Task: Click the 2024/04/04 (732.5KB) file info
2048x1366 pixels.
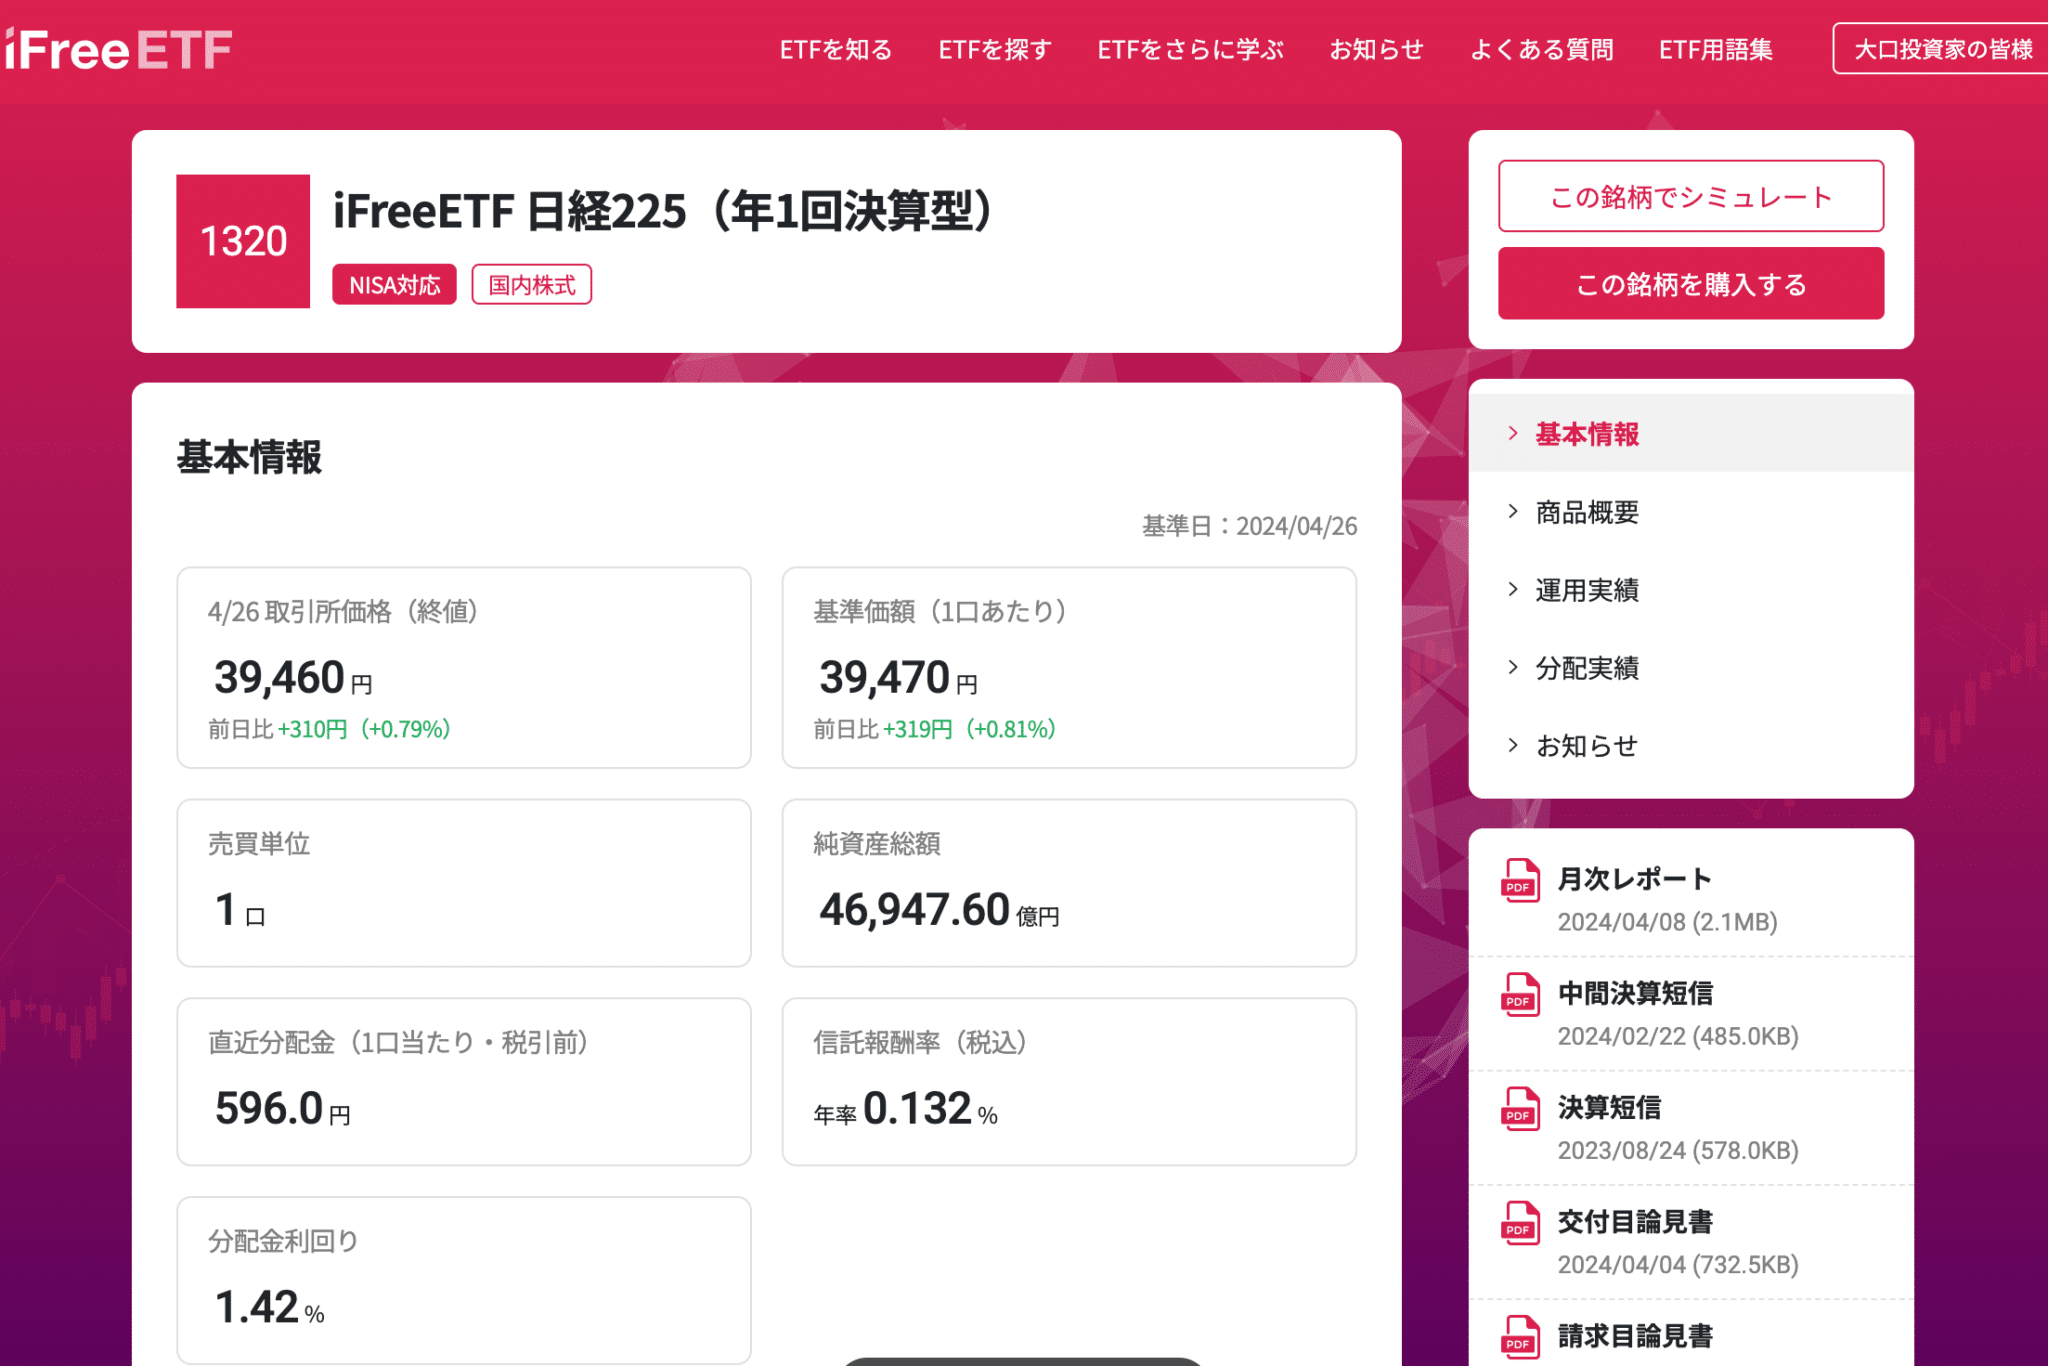Action: (1678, 1264)
